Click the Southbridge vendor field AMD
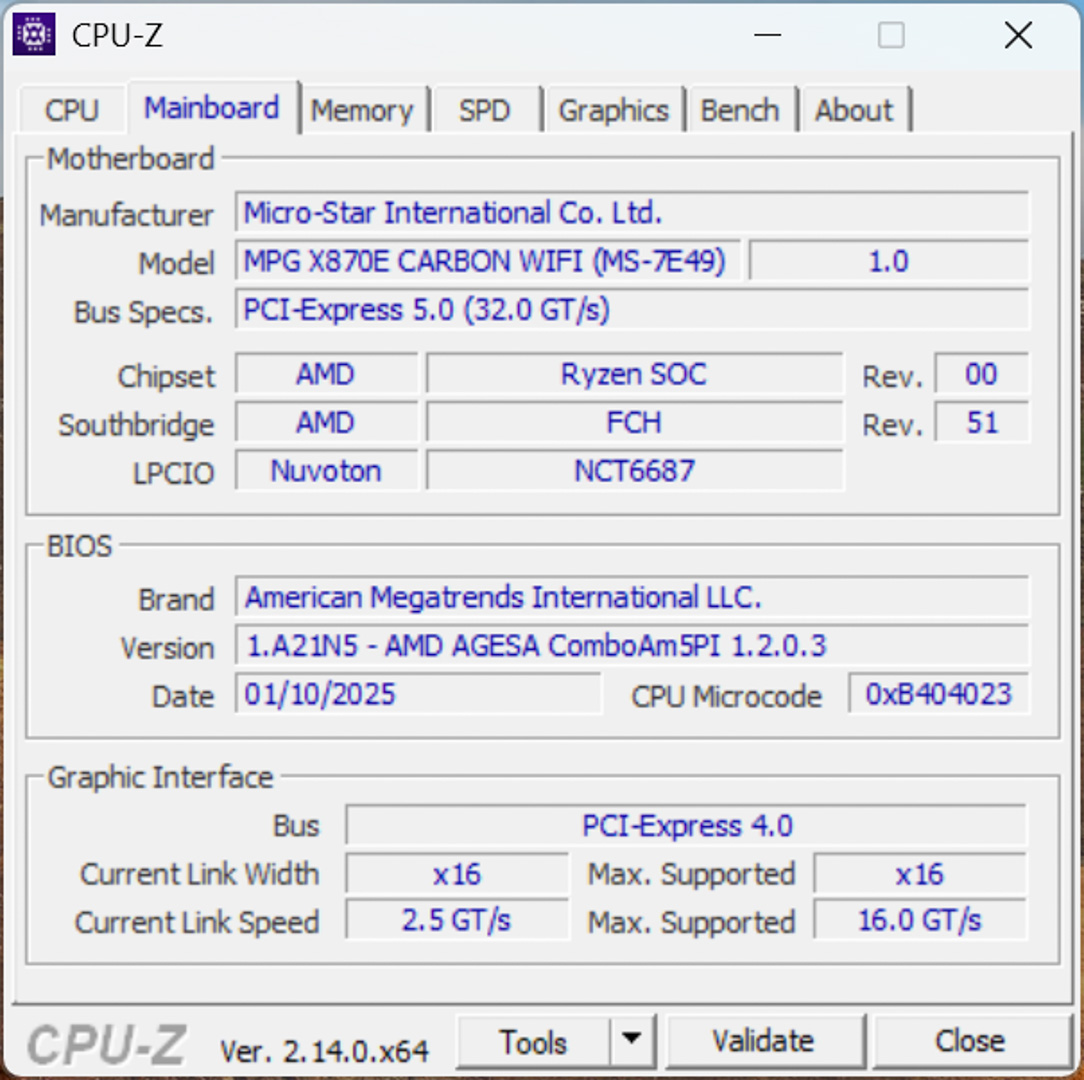Screen dimensions: 1084x1080 326,422
